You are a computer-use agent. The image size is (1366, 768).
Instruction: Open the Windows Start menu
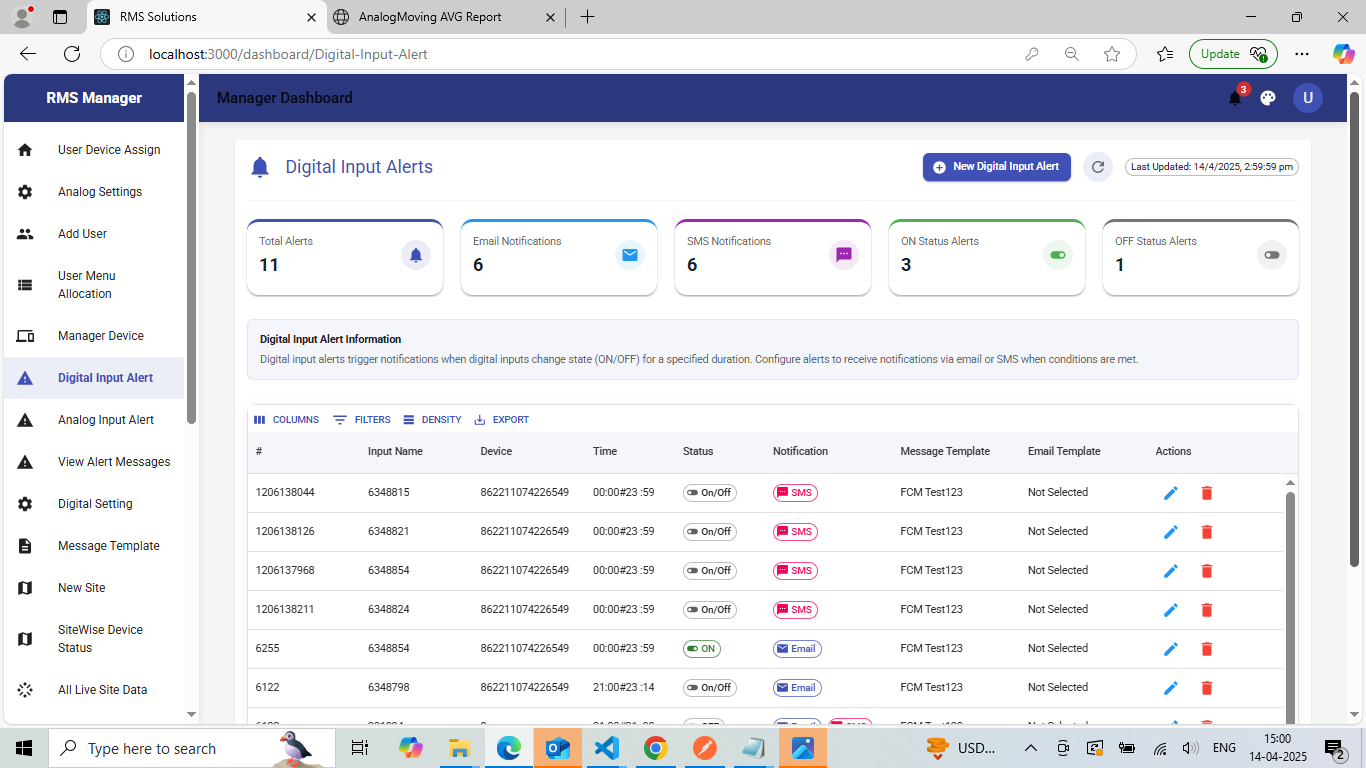point(24,748)
